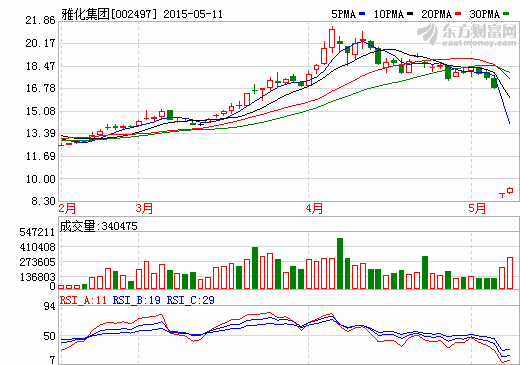Click the 成交量:340475 volume label
The height and width of the screenshot is (365, 520).
coord(98,226)
